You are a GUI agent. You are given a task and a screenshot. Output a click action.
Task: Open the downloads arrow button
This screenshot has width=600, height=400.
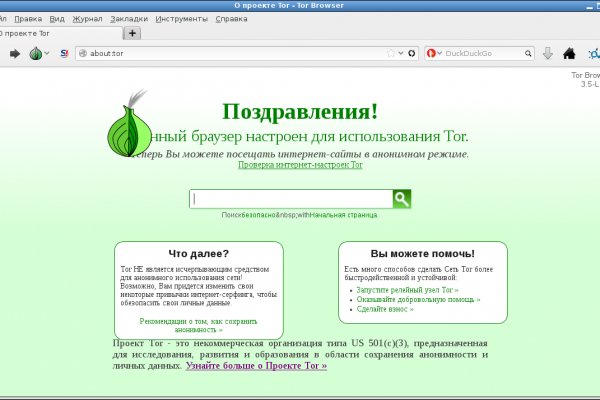[x=547, y=53]
